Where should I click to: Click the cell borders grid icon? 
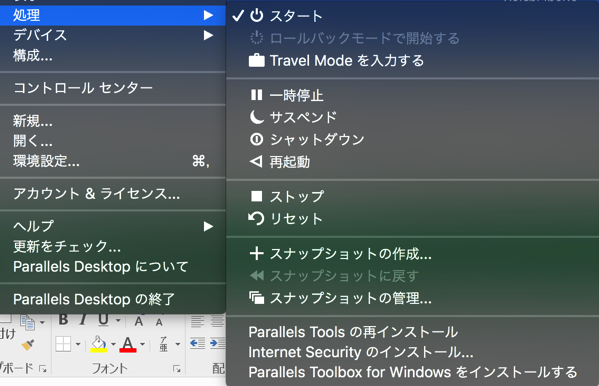click(63, 344)
